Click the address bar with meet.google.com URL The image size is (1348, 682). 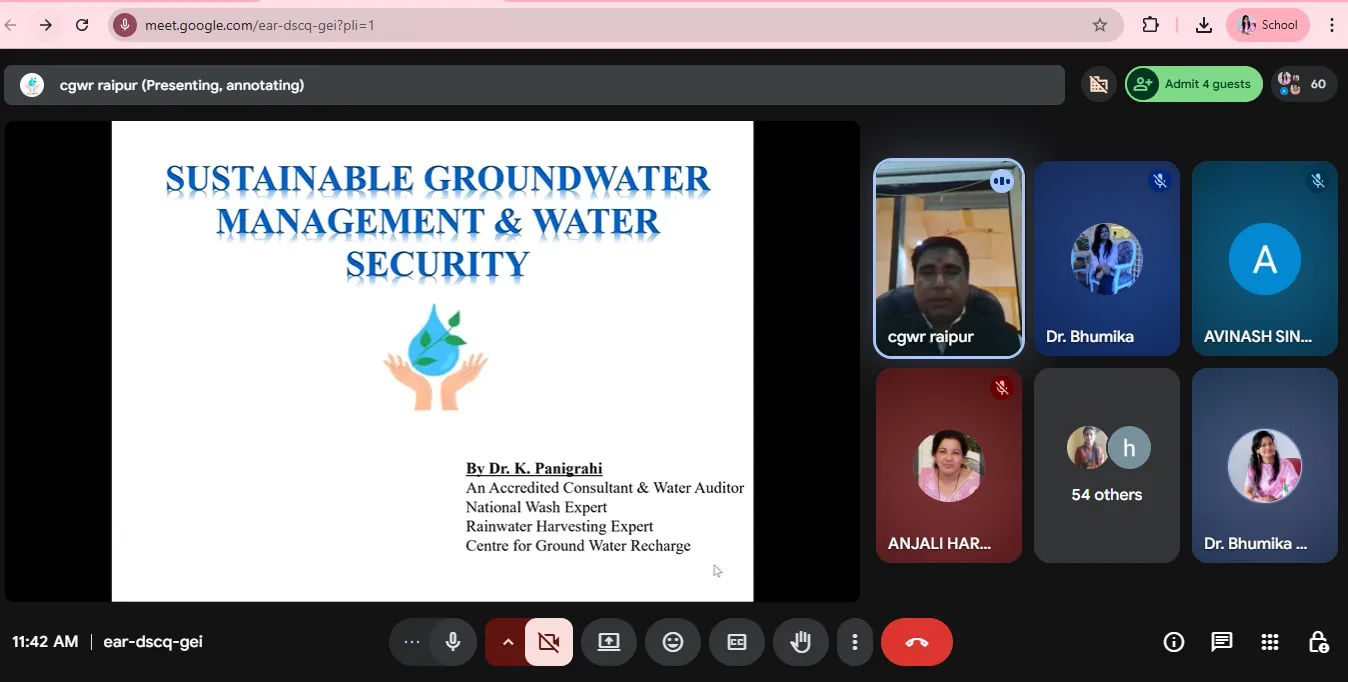600,25
